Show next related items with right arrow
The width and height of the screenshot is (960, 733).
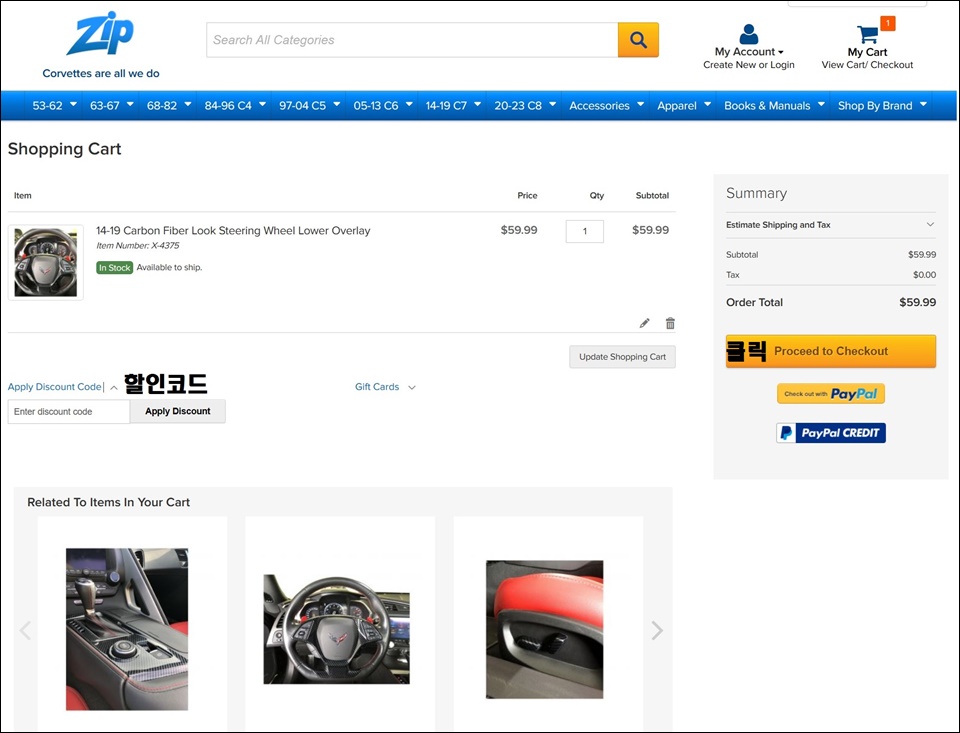coord(657,630)
